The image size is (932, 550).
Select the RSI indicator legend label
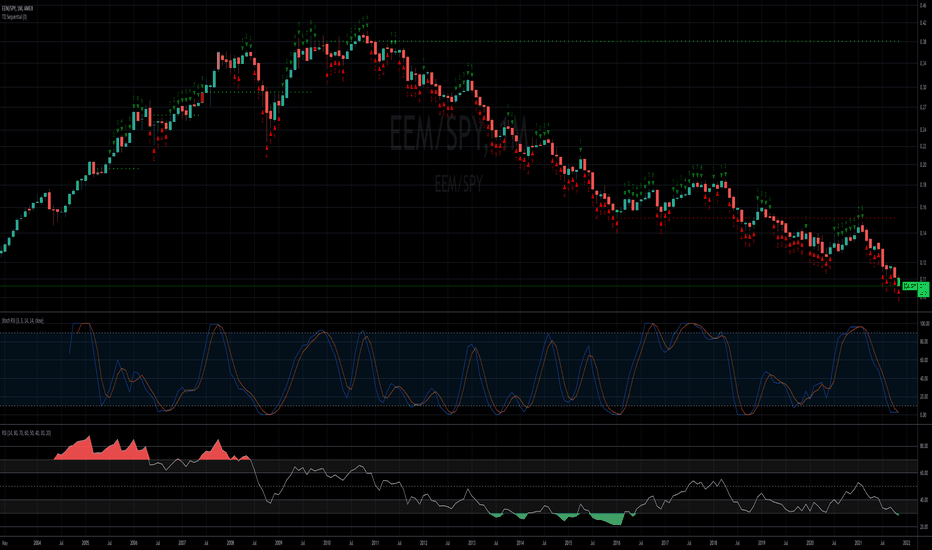pyautogui.click(x=26, y=433)
